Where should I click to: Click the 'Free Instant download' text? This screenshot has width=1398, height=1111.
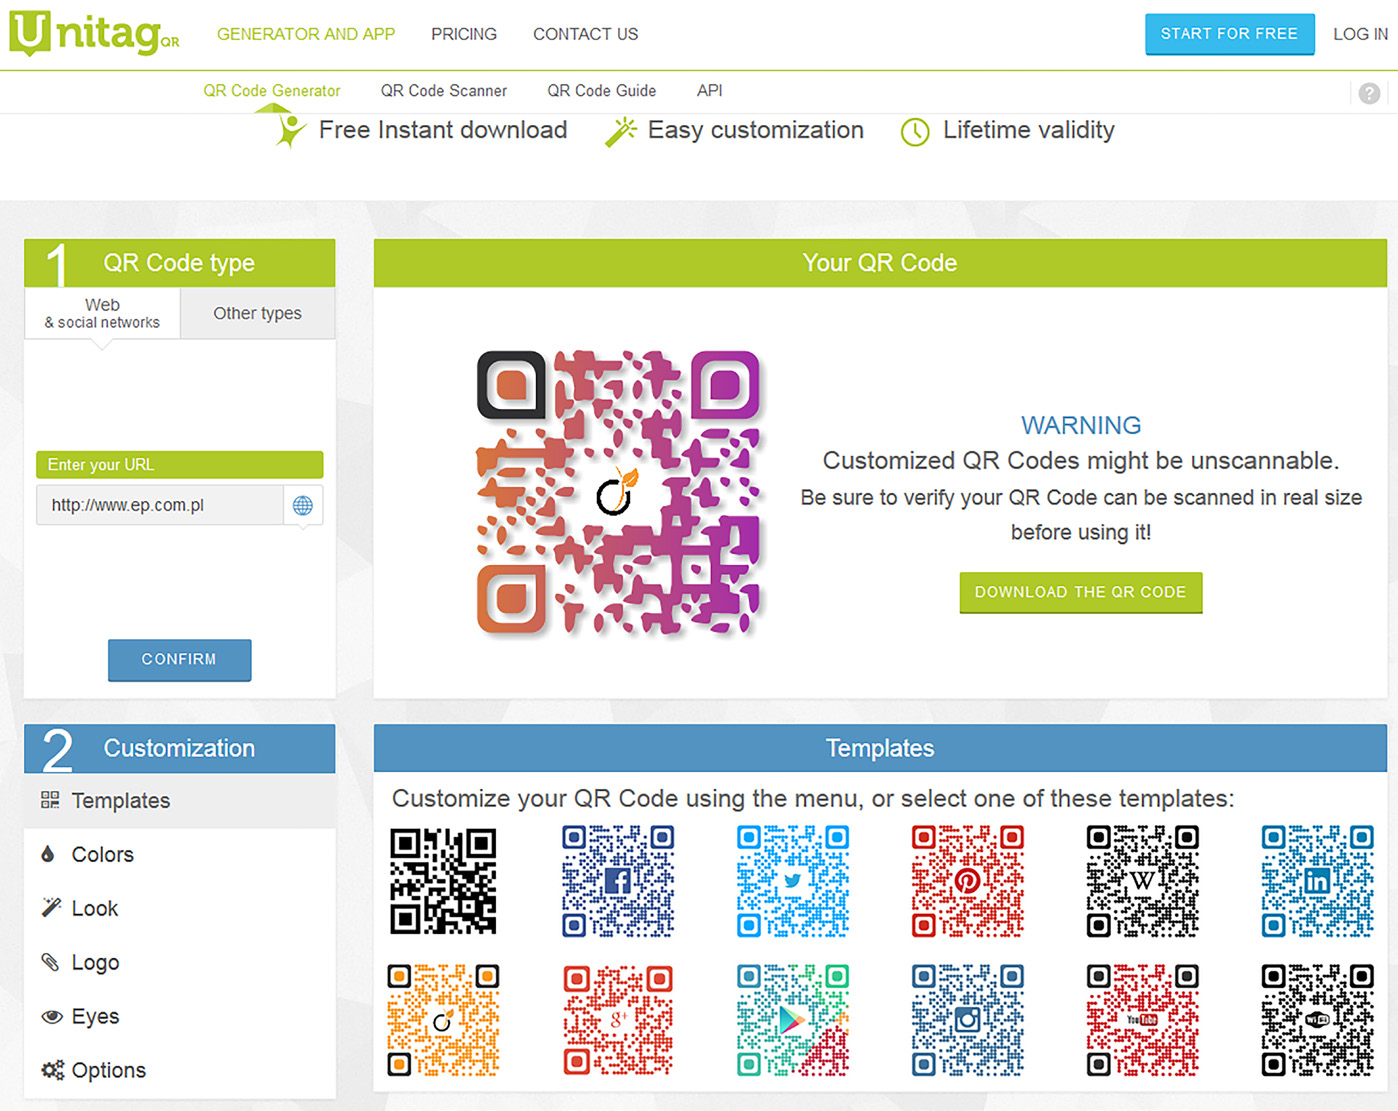pyautogui.click(x=443, y=130)
